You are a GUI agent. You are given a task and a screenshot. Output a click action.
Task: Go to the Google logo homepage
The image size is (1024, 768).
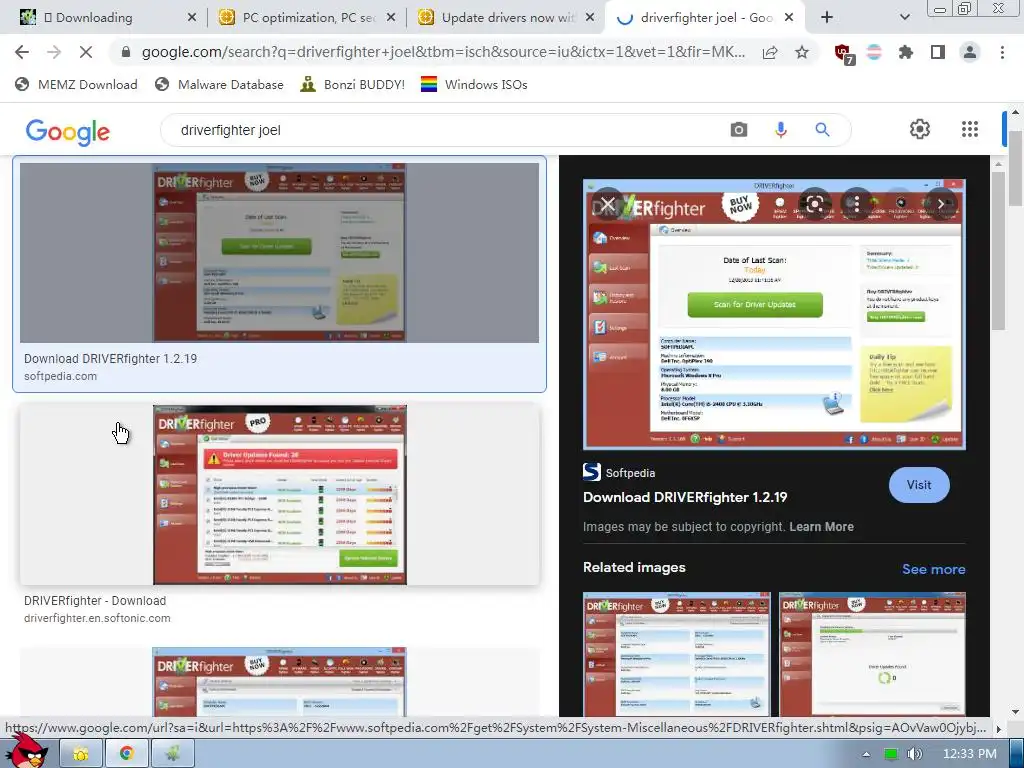point(68,132)
